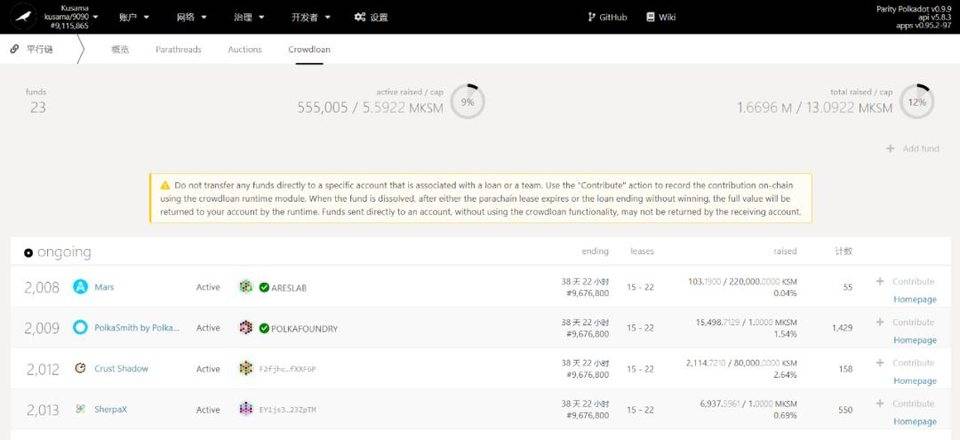
Task: Click the 0.04% raised value for Mars
Action: coord(786,293)
